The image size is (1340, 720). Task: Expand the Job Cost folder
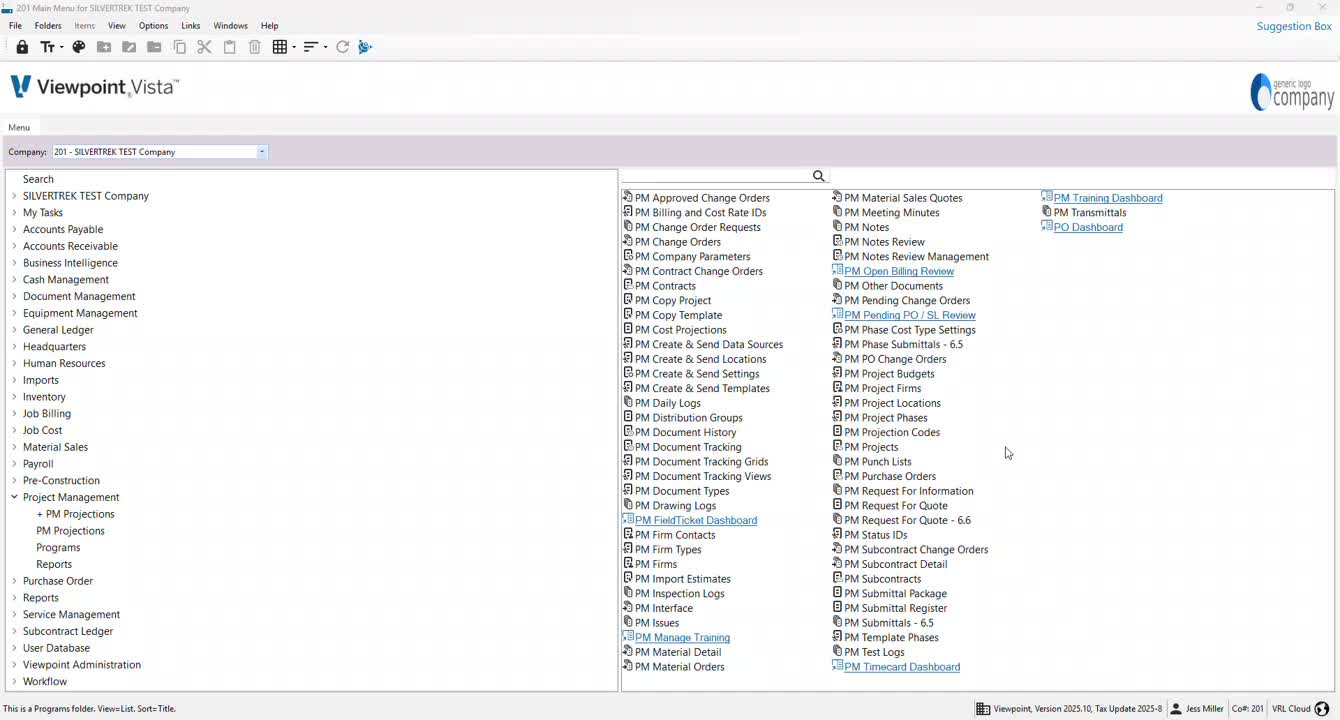pos(14,430)
